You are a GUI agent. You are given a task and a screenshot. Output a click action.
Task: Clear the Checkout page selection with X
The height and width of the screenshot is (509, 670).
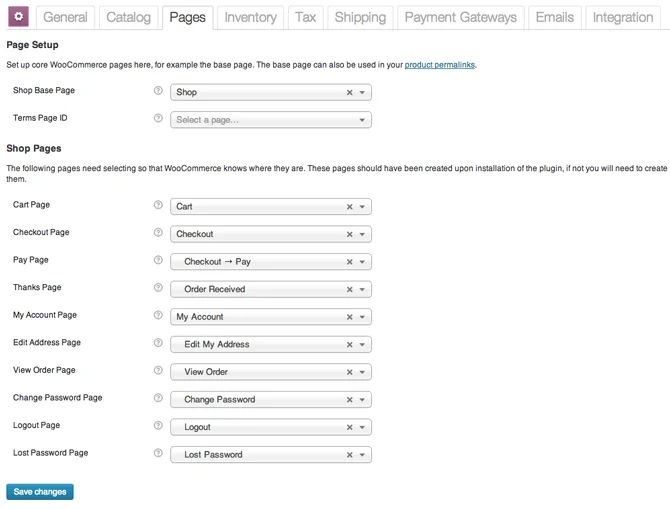[x=349, y=234]
